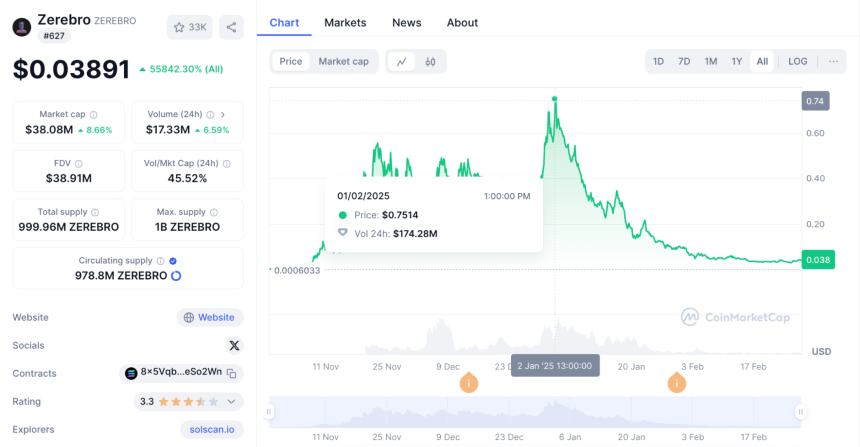Open the solscan.io explorer link

coord(212,429)
